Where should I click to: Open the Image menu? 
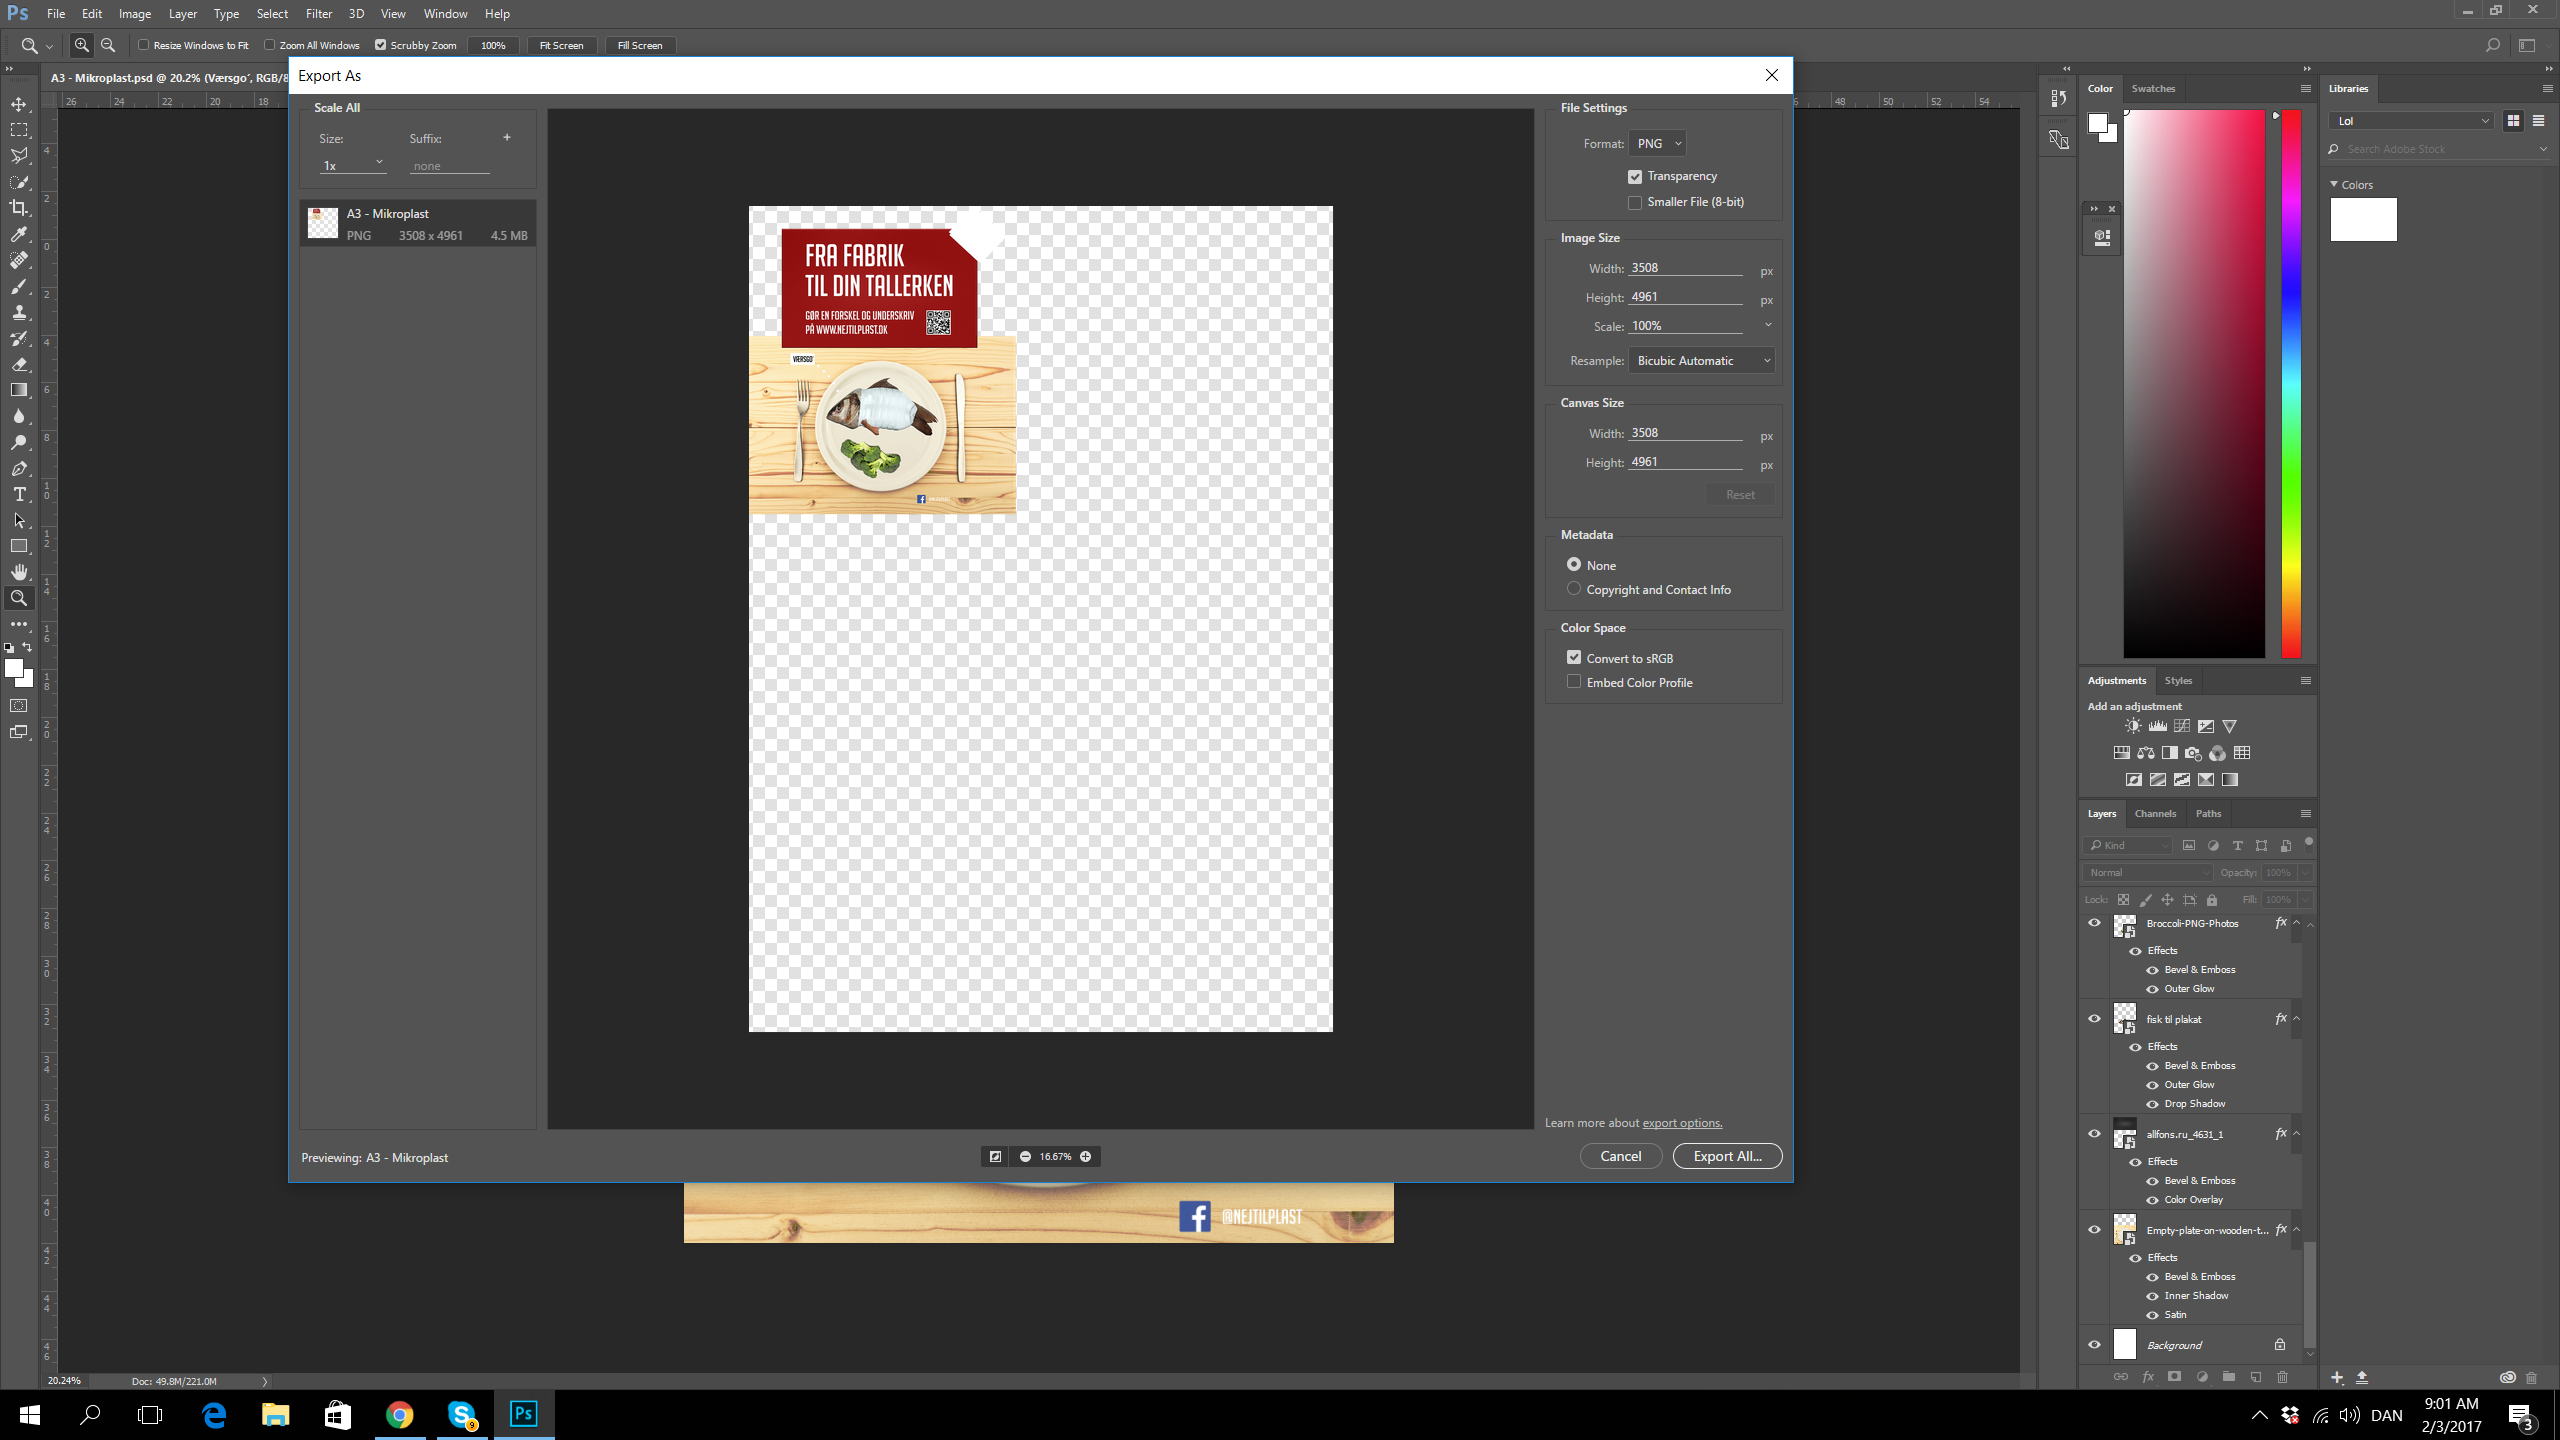tap(135, 14)
